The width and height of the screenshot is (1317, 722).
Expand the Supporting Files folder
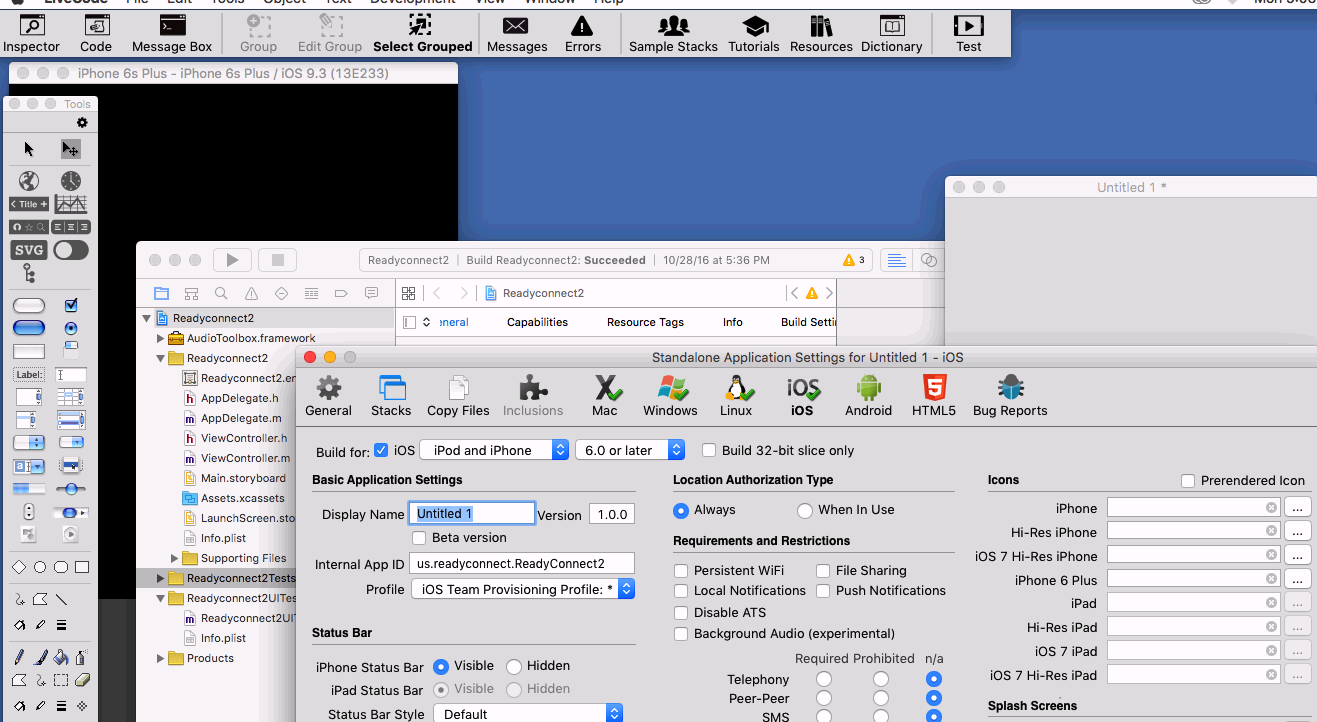pyautogui.click(x=174, y=558)
